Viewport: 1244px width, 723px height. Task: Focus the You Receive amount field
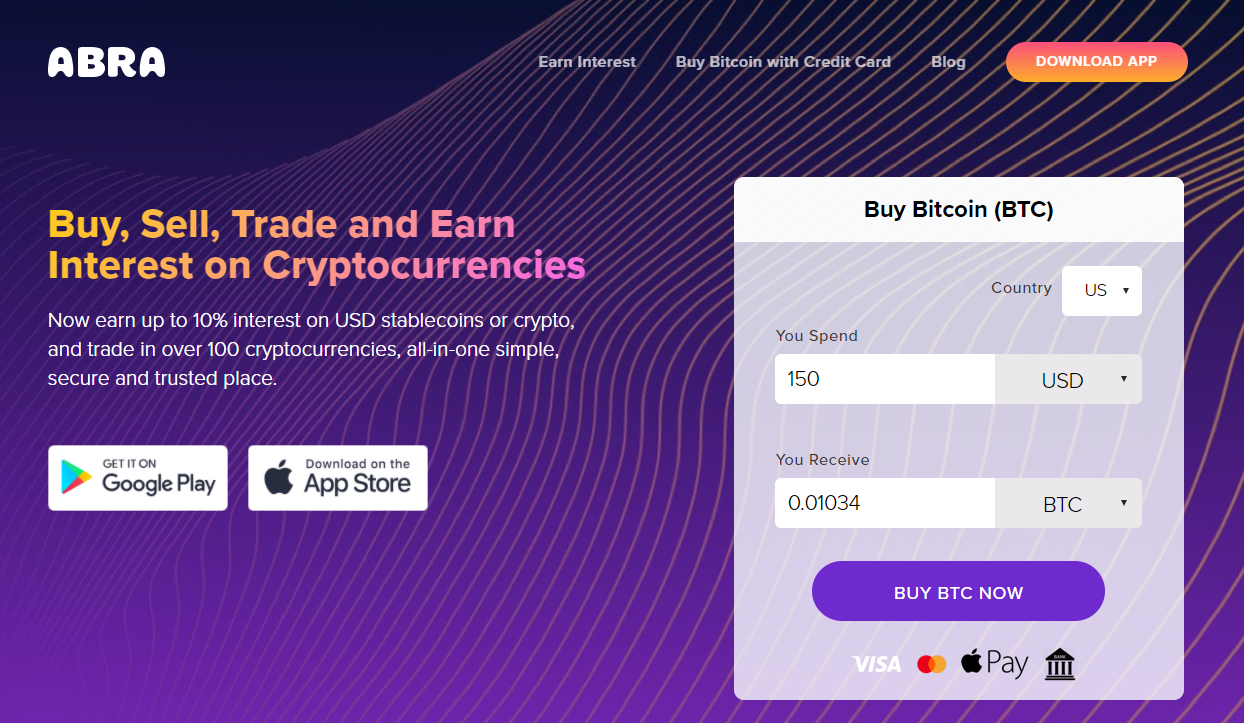click(x=885, y=503)
